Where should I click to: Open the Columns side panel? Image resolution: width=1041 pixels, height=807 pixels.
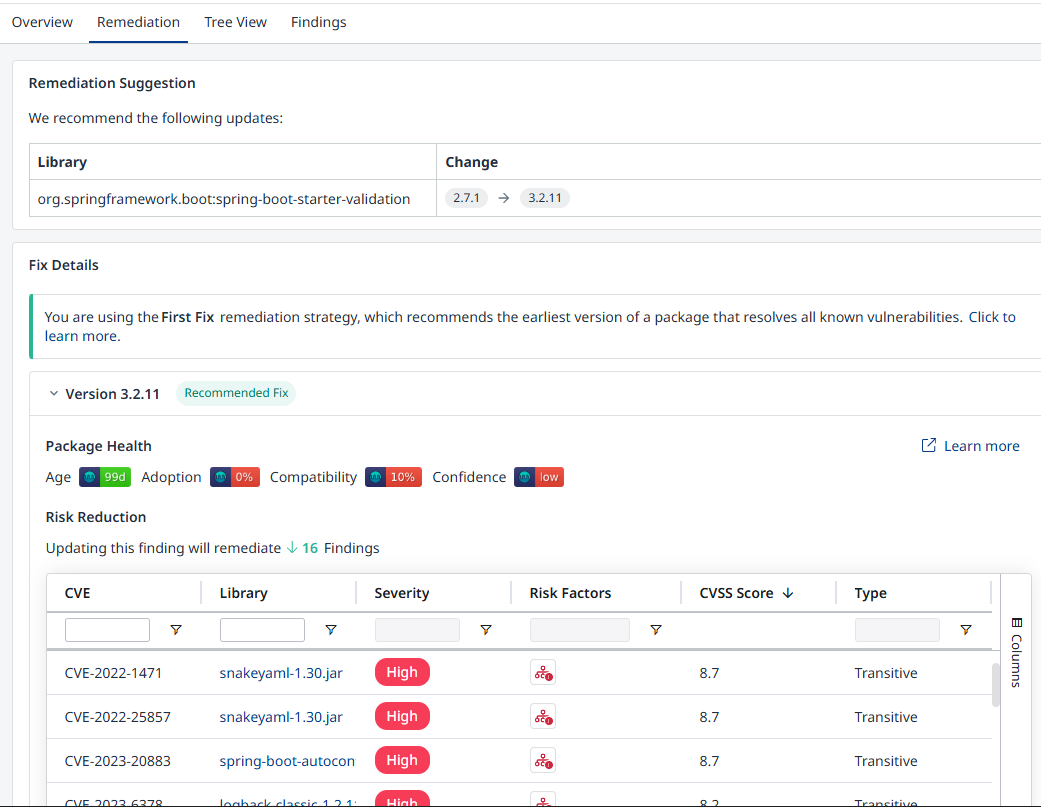point(1016,652)
